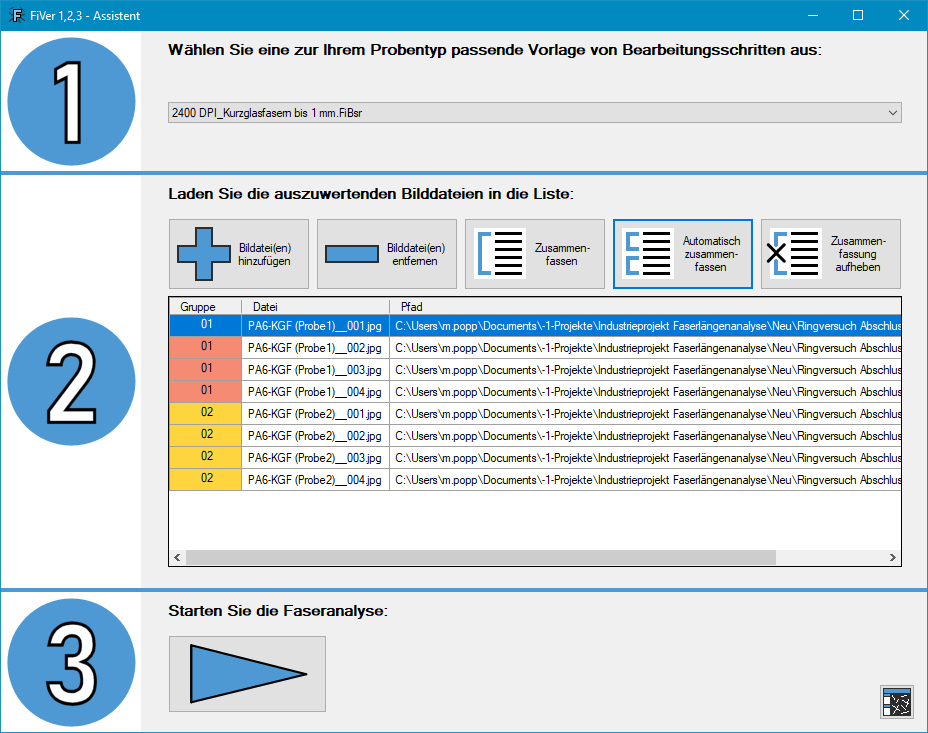The height and width of the screenshot is (733, 928).
Task: Click the group 02 cell of Probe2__001.jpg
Action: pos(205,413)
